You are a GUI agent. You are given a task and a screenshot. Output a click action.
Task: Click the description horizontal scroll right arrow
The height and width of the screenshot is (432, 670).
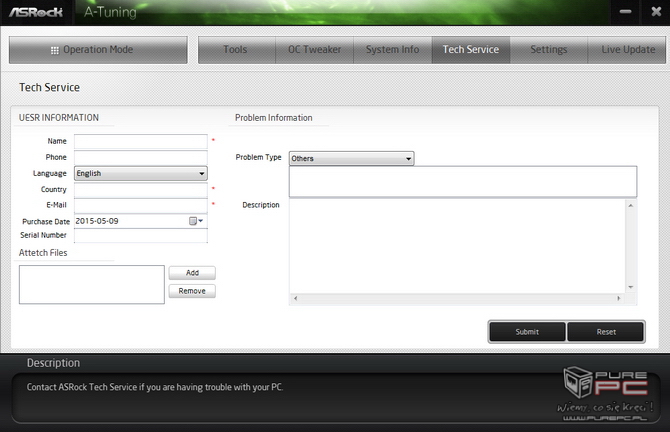pyautogui.click(x=619, y=298)
